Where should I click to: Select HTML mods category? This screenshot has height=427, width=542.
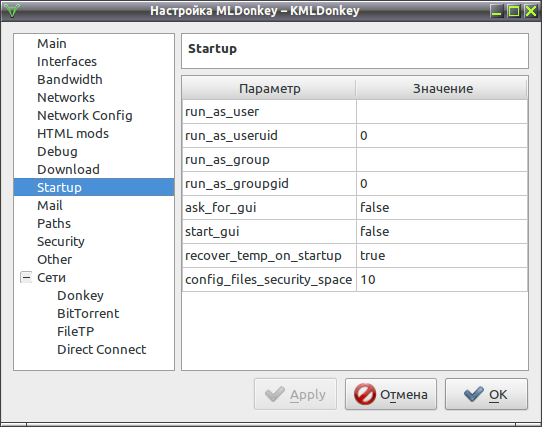click(x=73, y=133)
